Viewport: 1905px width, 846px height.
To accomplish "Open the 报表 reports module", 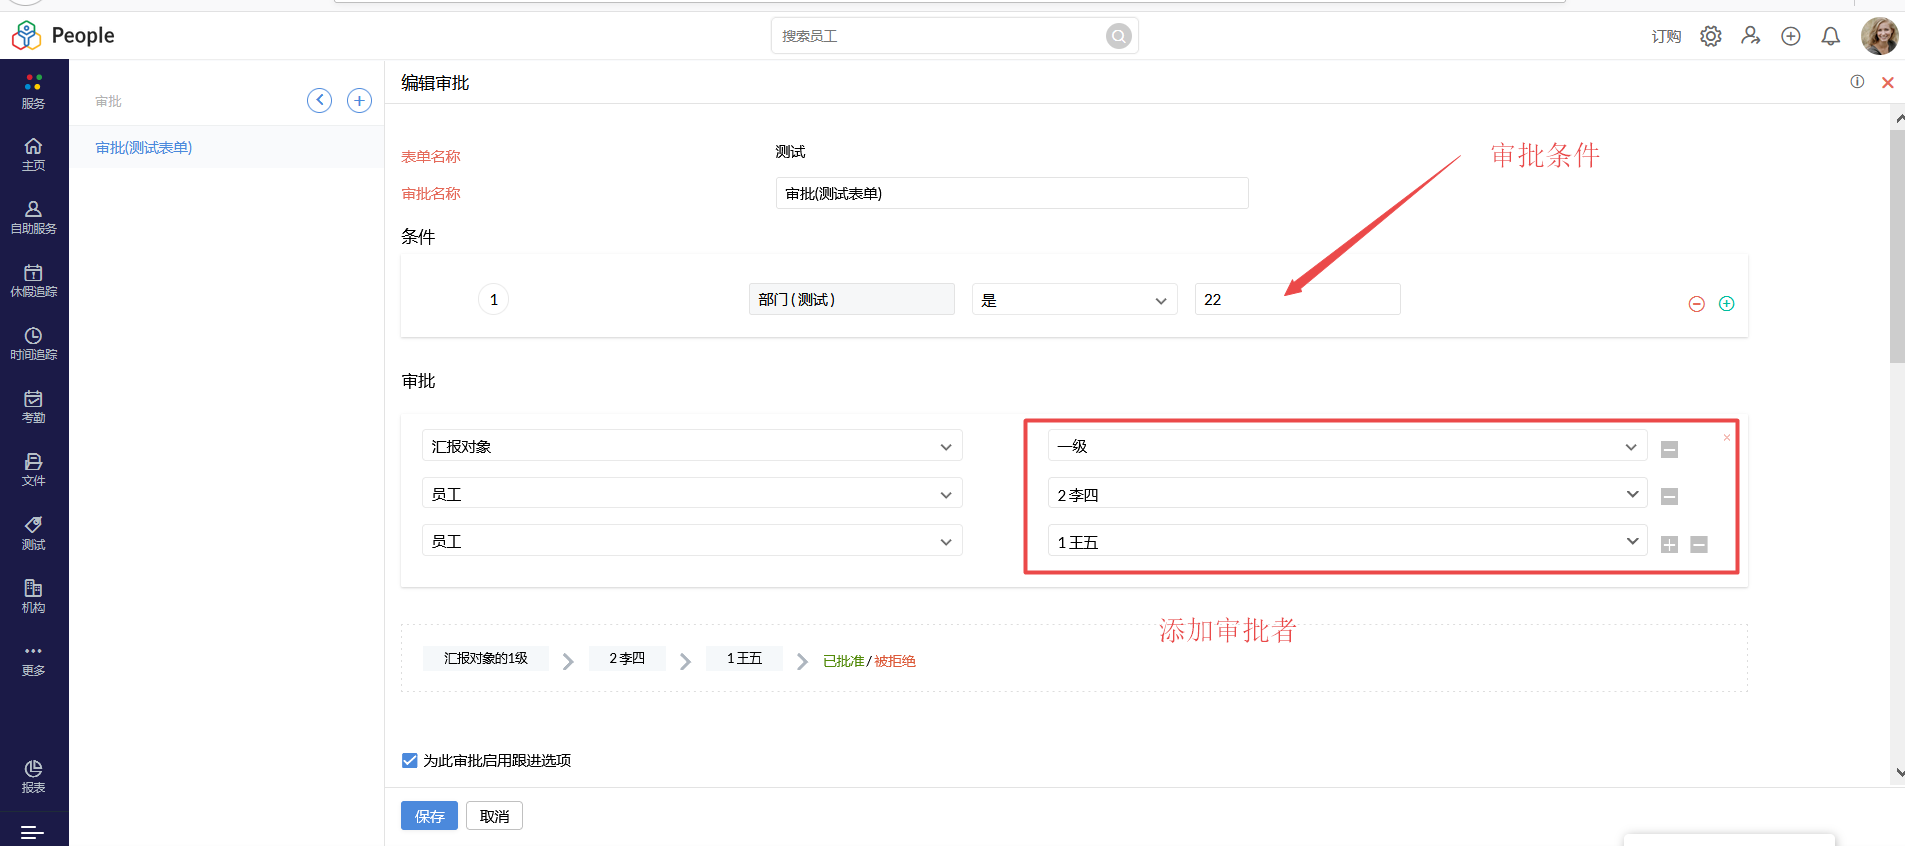I will click(33, 775).
